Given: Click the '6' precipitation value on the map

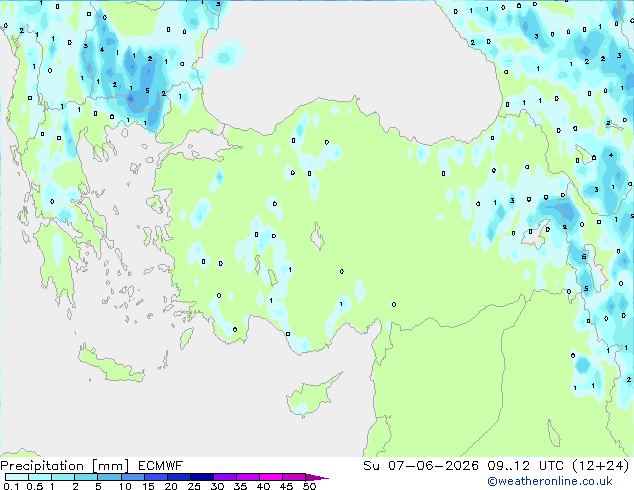Looking at the screenshot, I should [584, 257].
